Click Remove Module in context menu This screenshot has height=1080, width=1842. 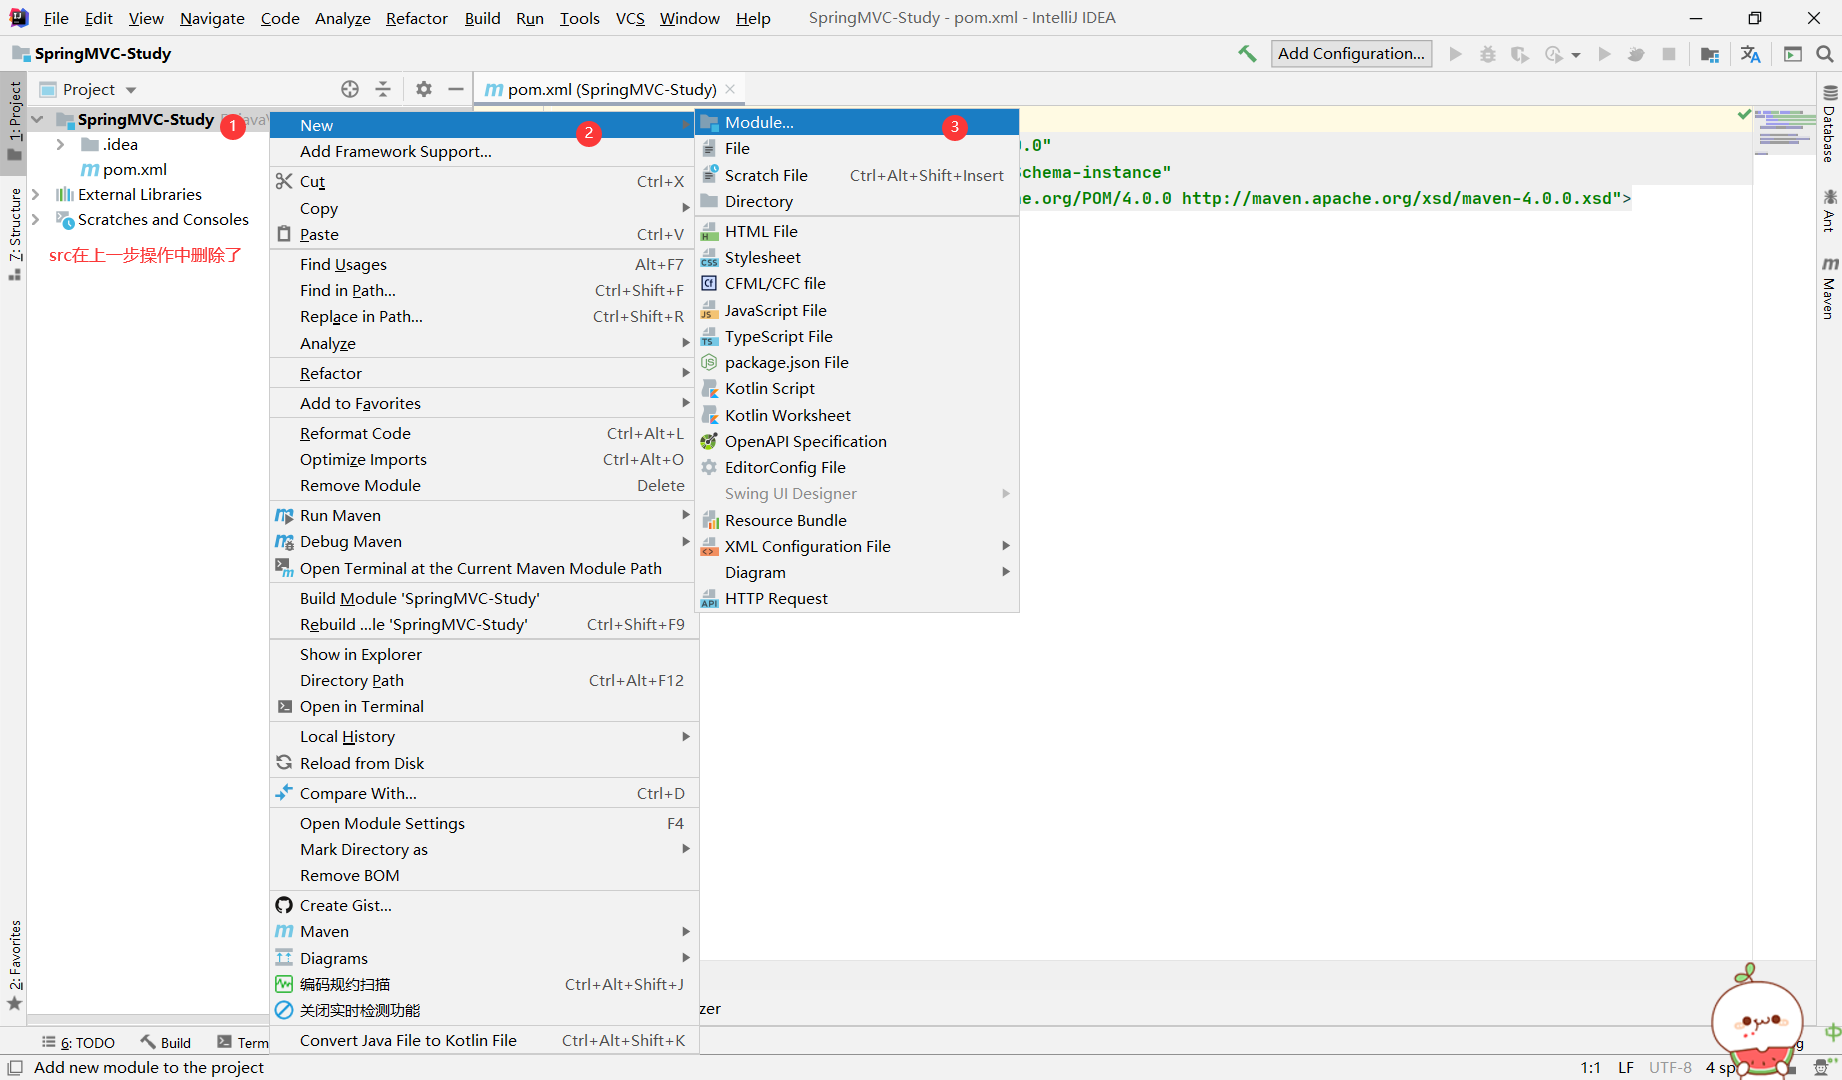tap(484, 485)
